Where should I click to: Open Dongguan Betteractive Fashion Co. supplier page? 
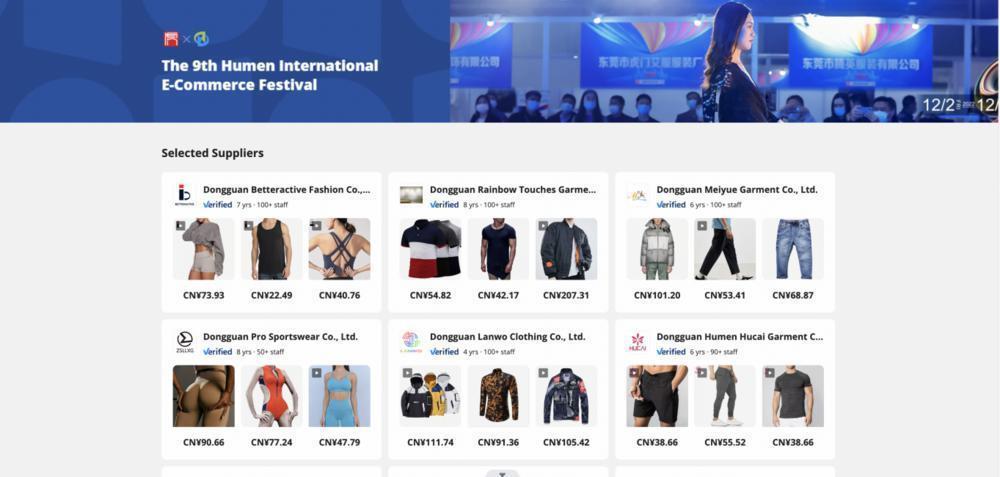pyautogui.click(x=286, y=189)
